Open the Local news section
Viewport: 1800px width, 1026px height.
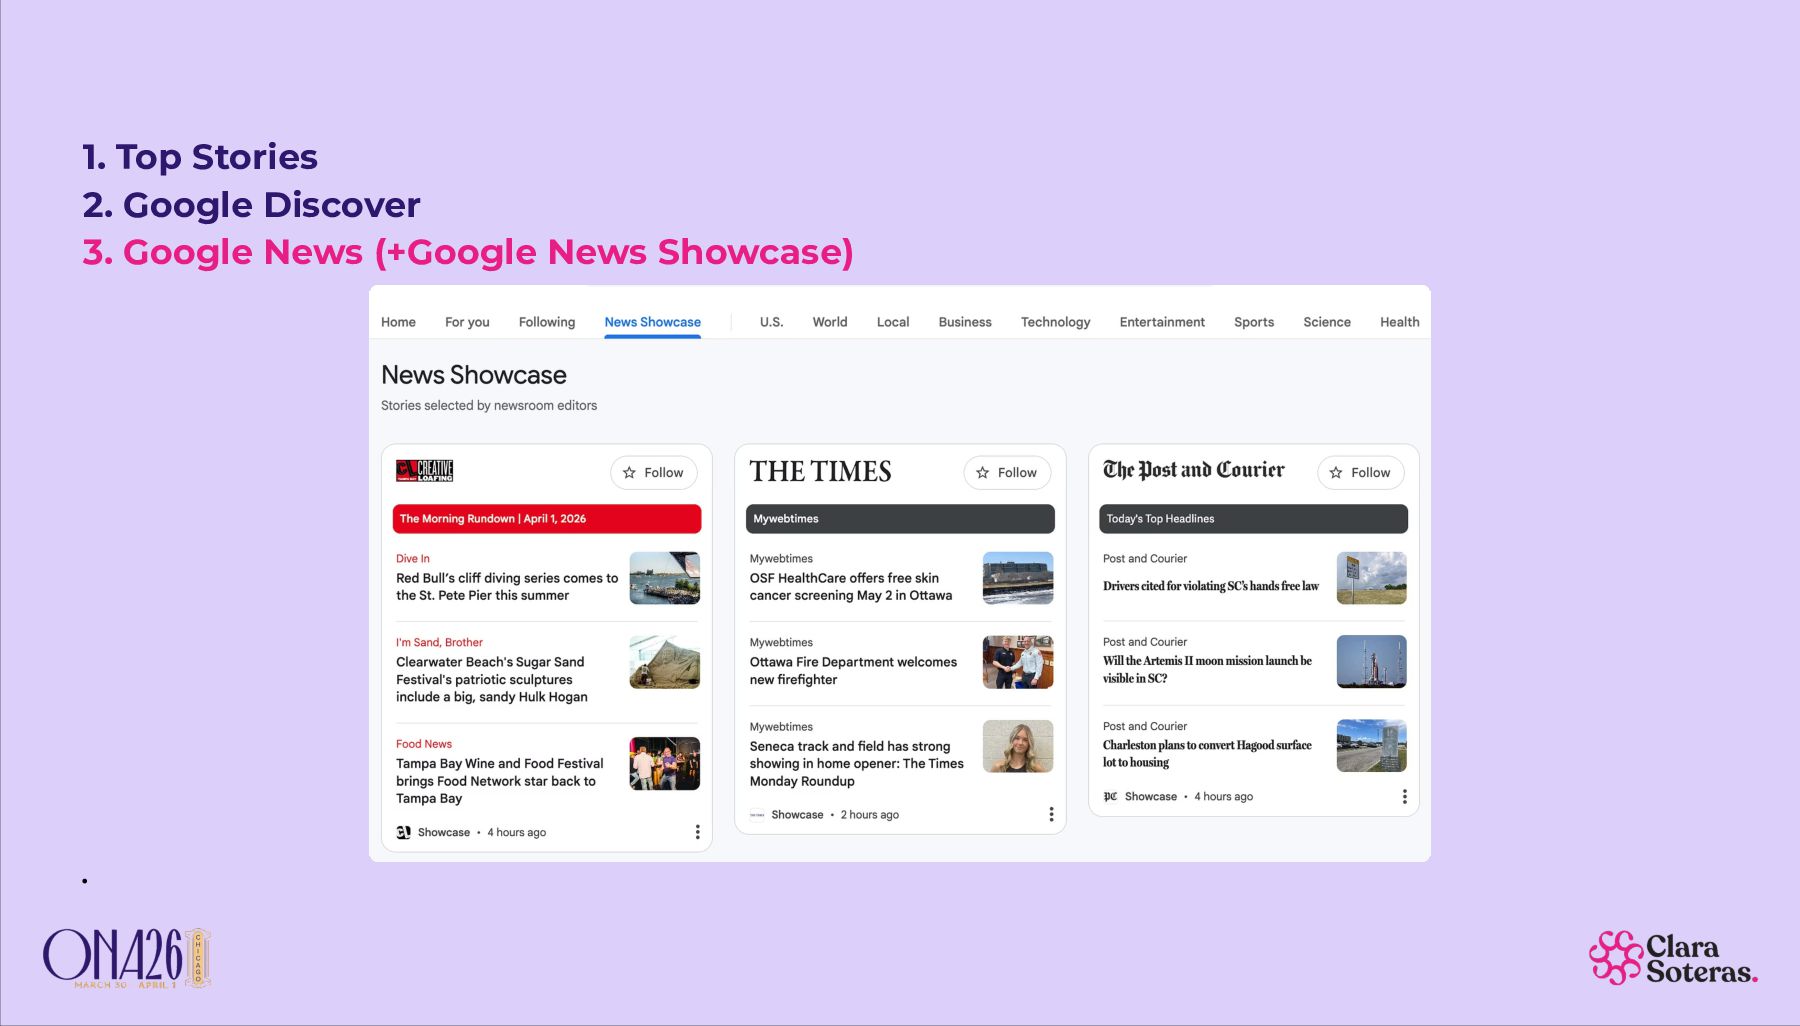(x=893, y=322)
